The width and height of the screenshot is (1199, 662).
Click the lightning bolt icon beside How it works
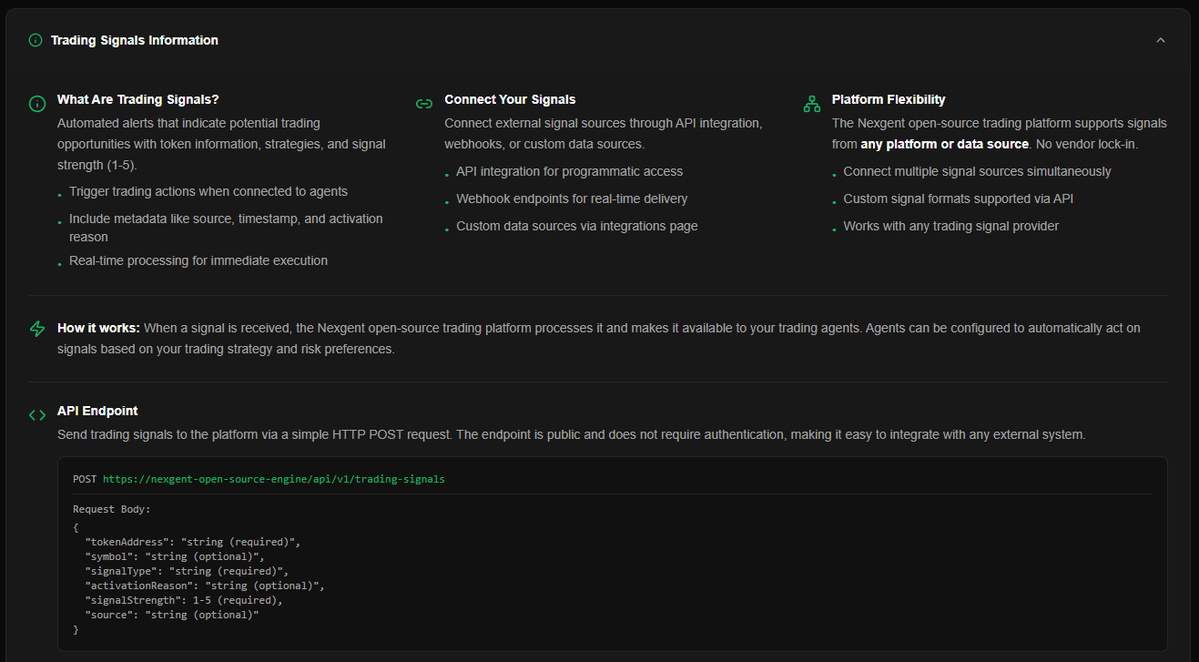click(x=37, y=329)
